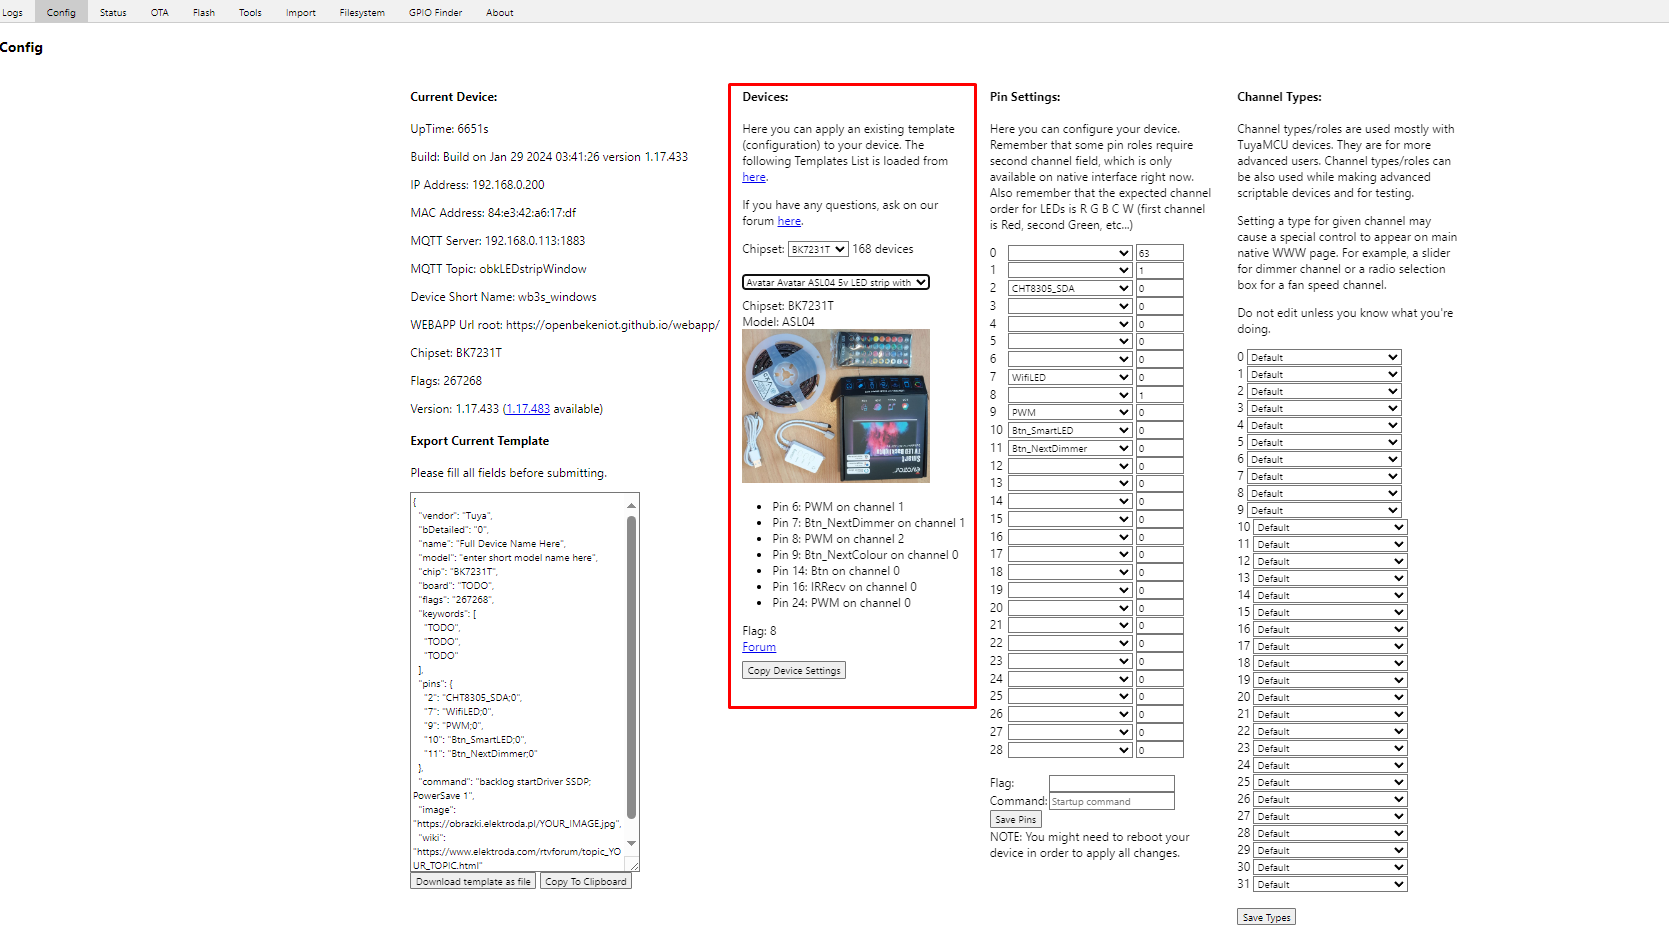
Task: Click pin 20 channel value field
Action: click(x=1160, y=608)
